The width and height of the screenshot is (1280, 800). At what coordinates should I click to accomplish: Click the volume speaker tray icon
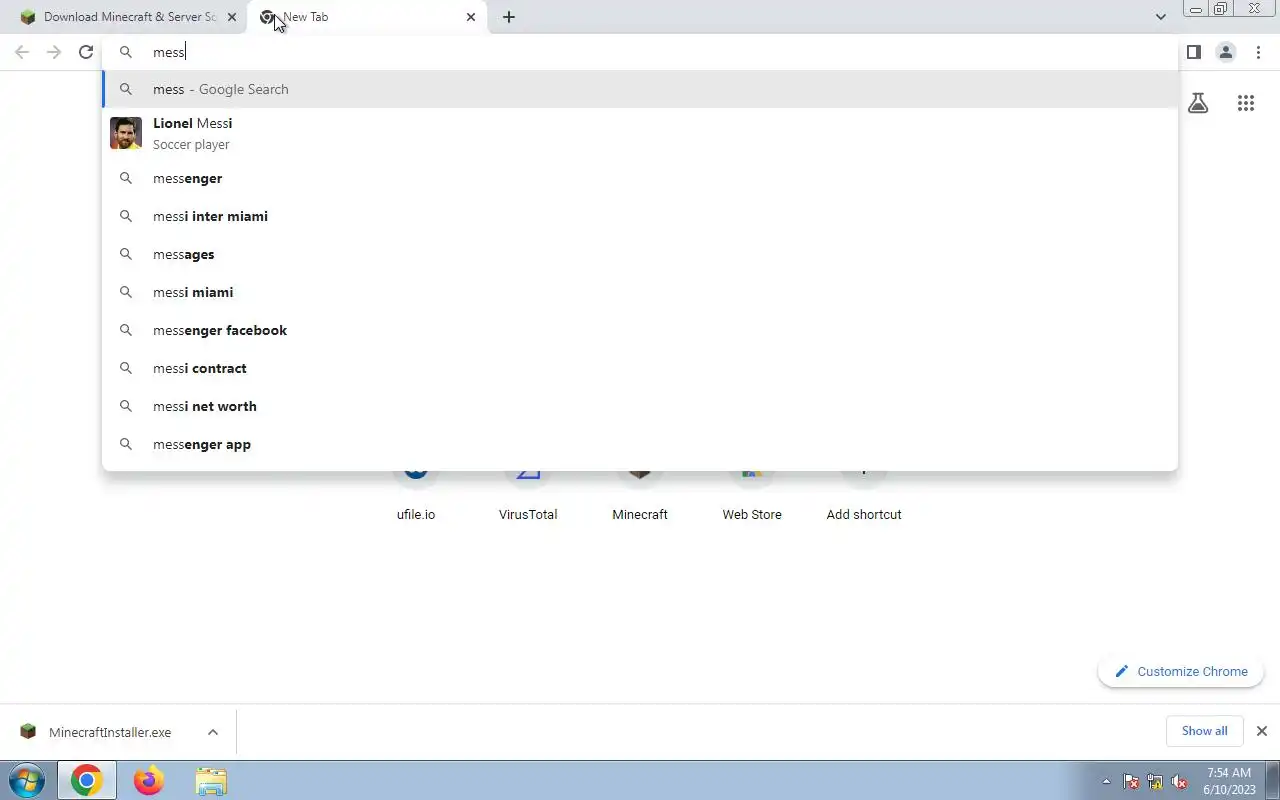coord(1179,781)
